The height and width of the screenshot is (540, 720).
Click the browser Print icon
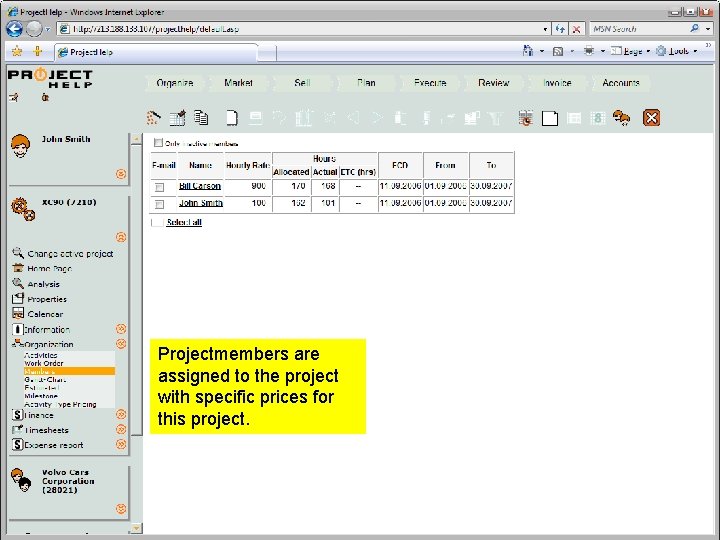[589, 51]
